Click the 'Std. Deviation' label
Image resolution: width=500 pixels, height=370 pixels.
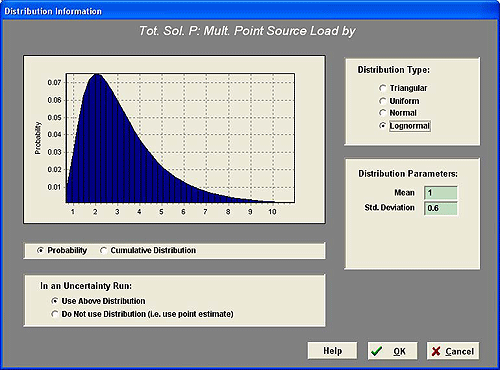click(x=389, y=208)
